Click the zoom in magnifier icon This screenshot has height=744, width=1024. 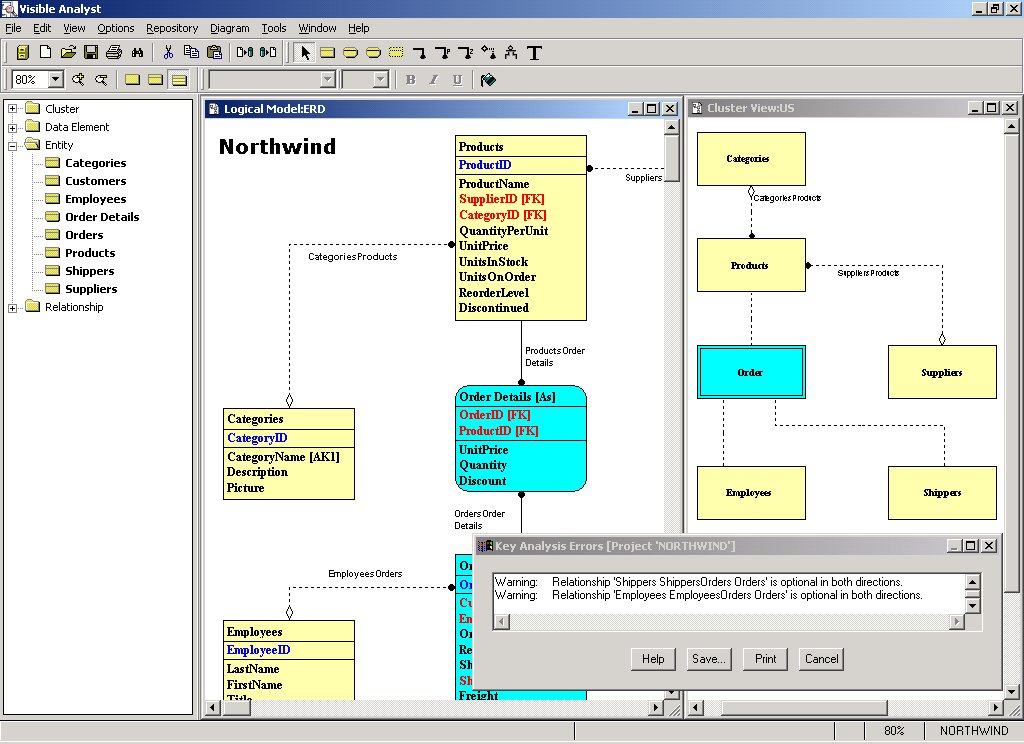pos(78,80)
